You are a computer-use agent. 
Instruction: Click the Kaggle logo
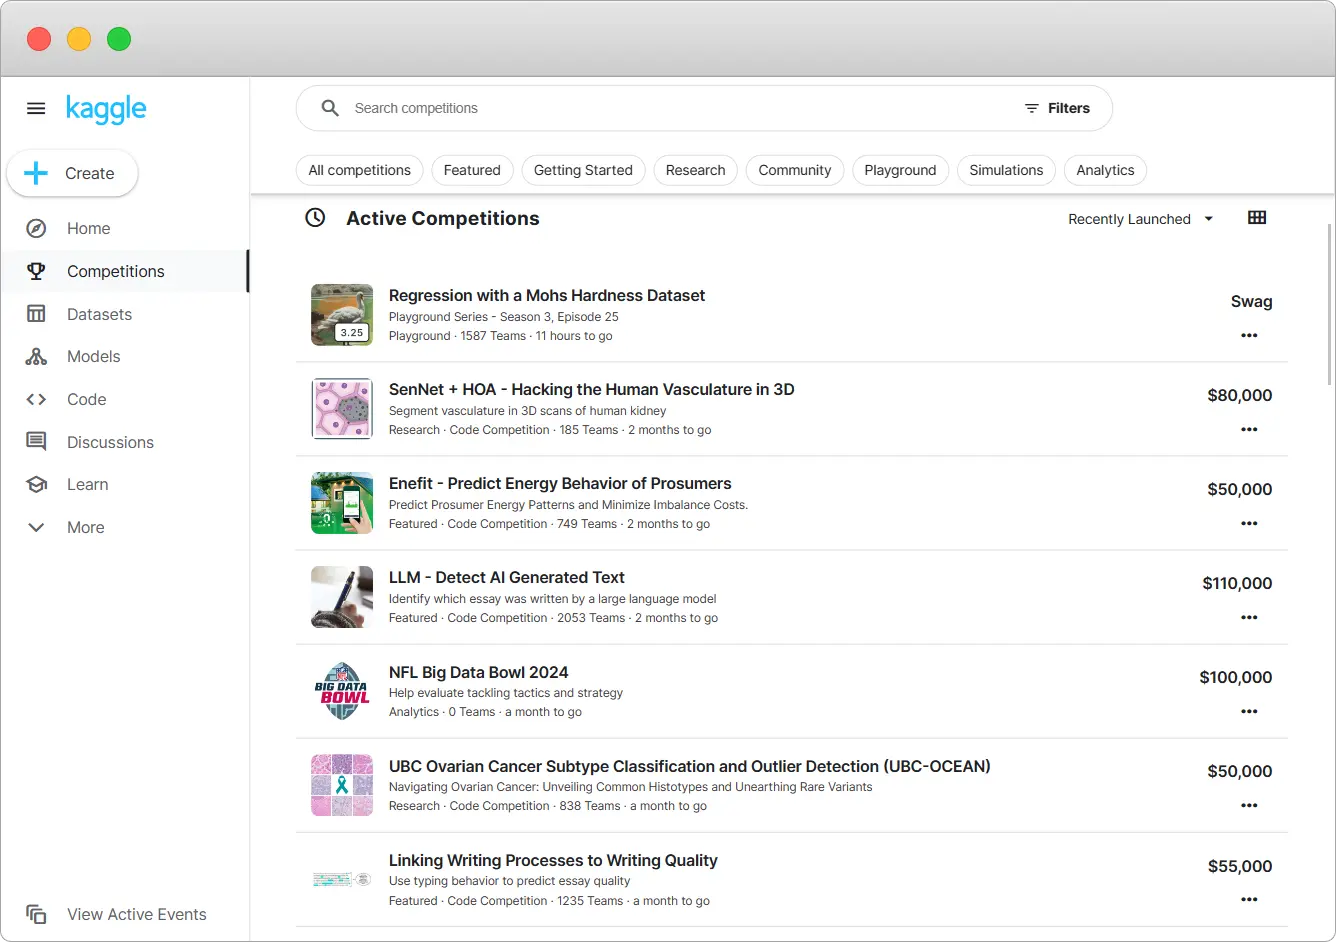(x=106, y=108)
